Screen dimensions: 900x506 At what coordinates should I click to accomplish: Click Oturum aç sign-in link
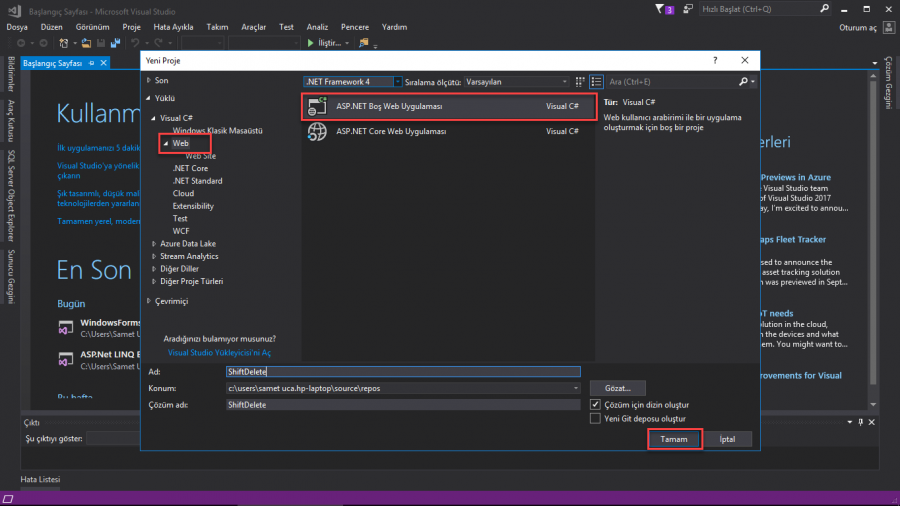858,28
